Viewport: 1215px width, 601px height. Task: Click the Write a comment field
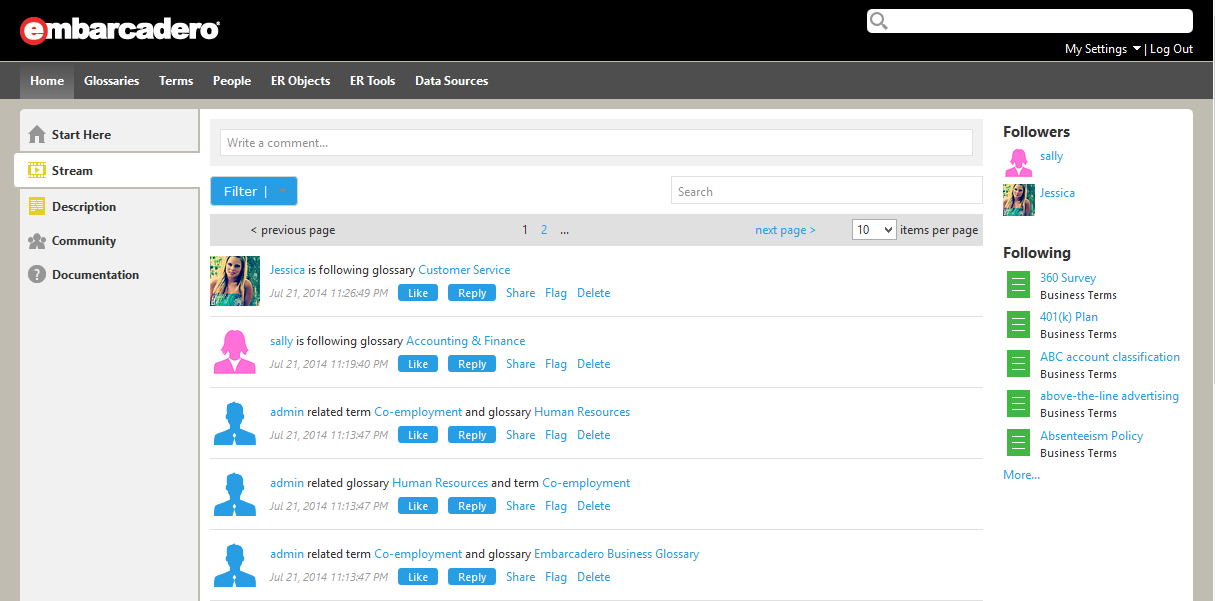tap(596, 142)
